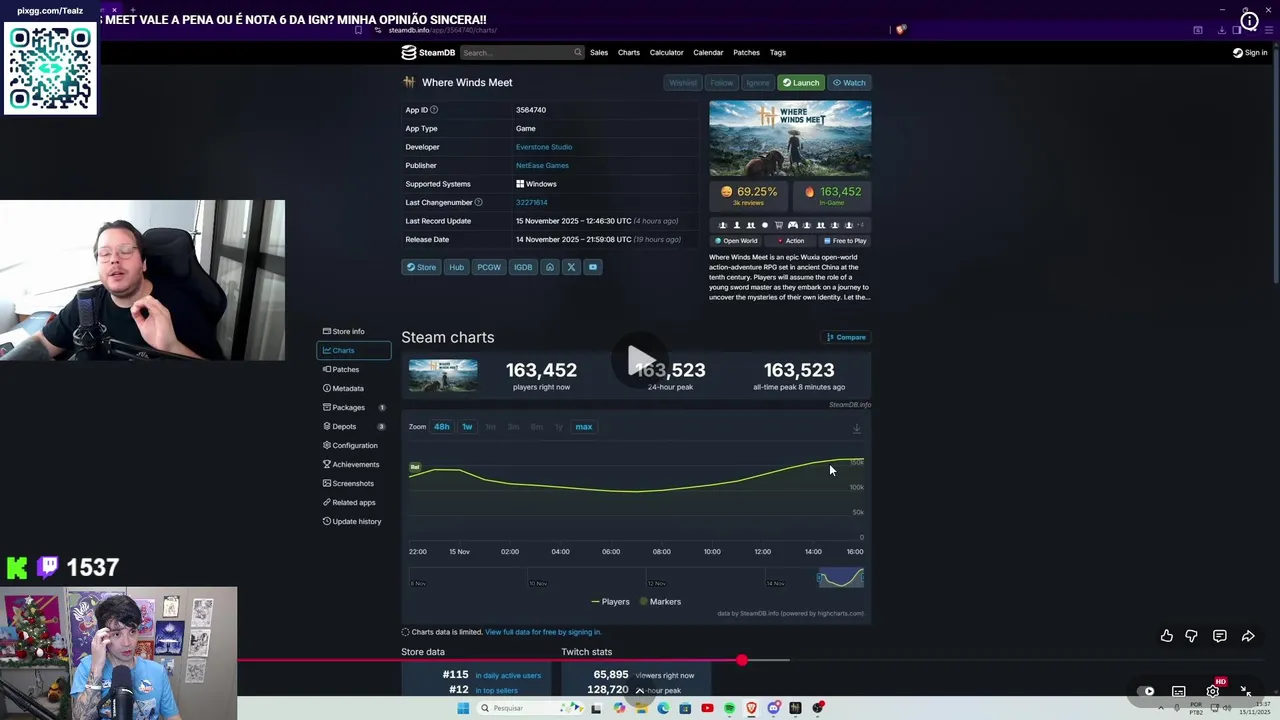Click the PCGW button
The image size is (1280, 720).
coord(489,267)
